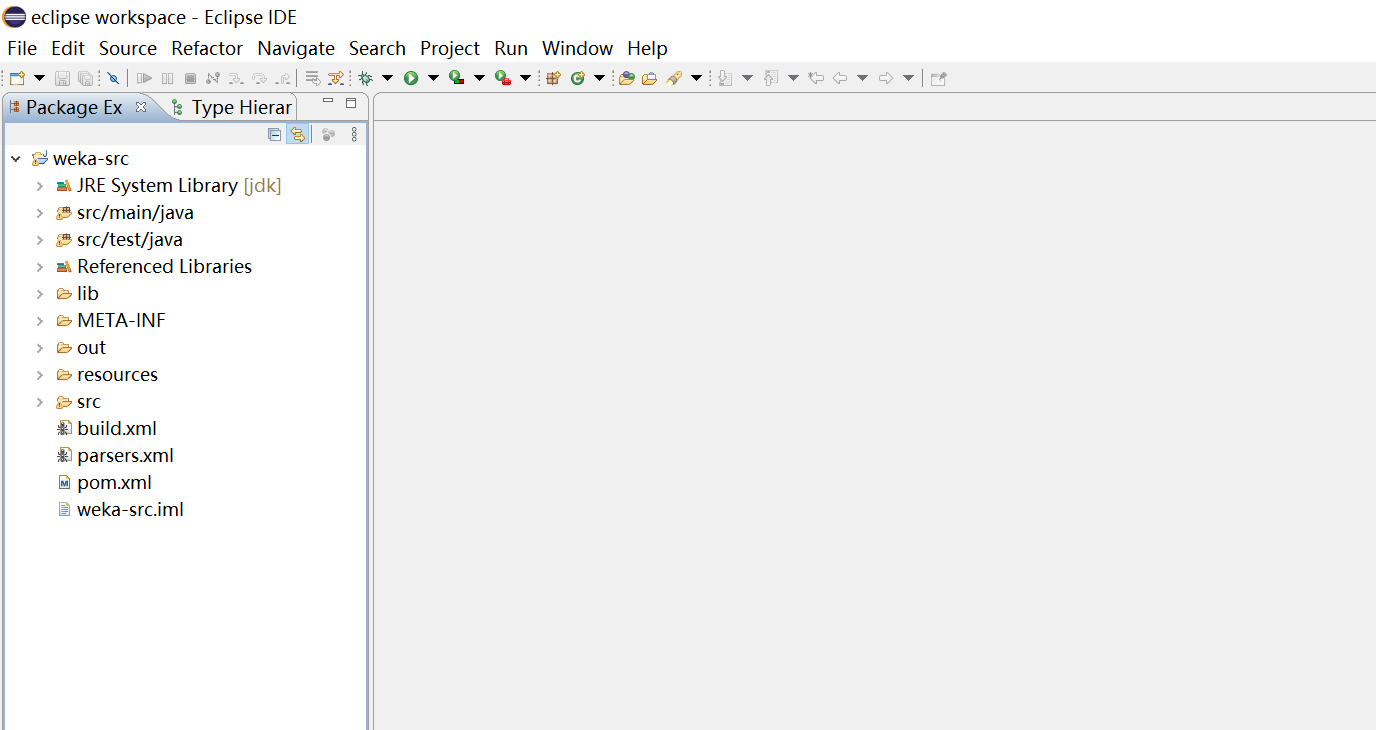The image size is (1376, 730).
Task: Toggle Link with Editor button
Action: 297,134
